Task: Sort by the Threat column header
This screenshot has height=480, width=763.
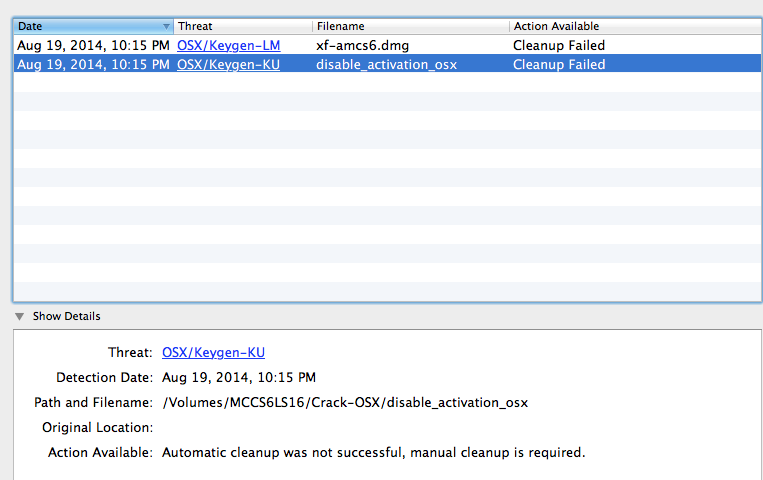Action: pos(243,26)
